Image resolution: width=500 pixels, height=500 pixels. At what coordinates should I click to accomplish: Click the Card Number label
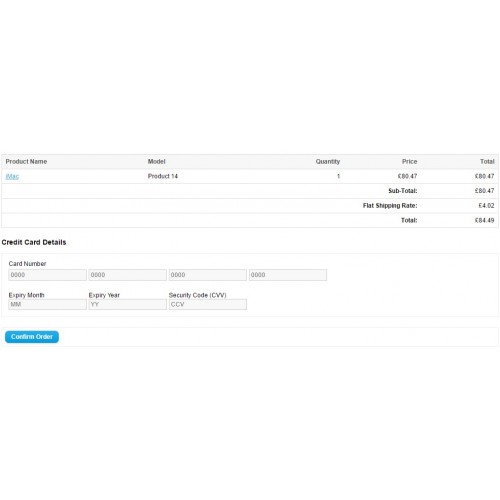tap(27, 264)
